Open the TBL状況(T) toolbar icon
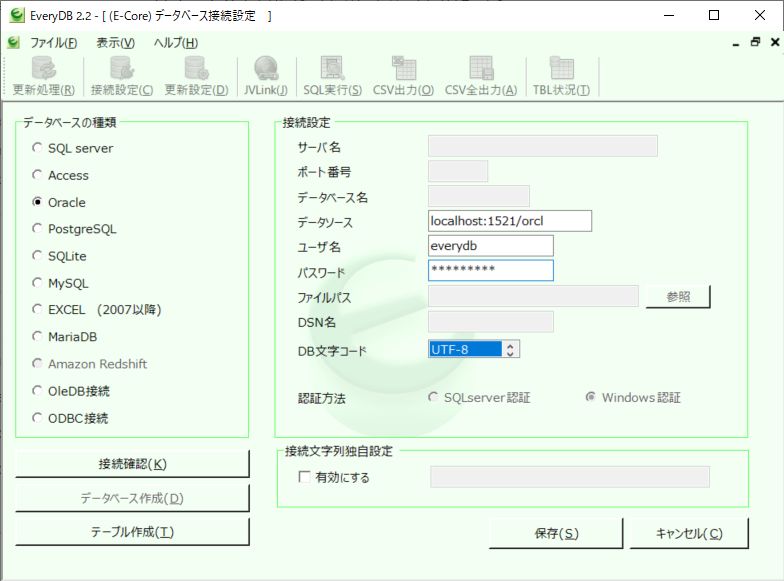Screen dimensions: 784x581 (561, 76)
